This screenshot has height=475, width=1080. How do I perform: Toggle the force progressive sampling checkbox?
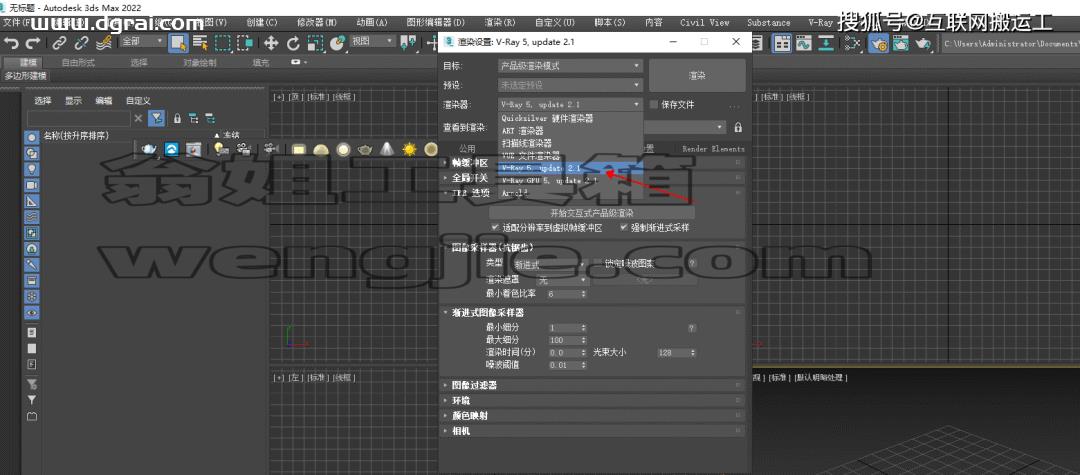point(623,227)
